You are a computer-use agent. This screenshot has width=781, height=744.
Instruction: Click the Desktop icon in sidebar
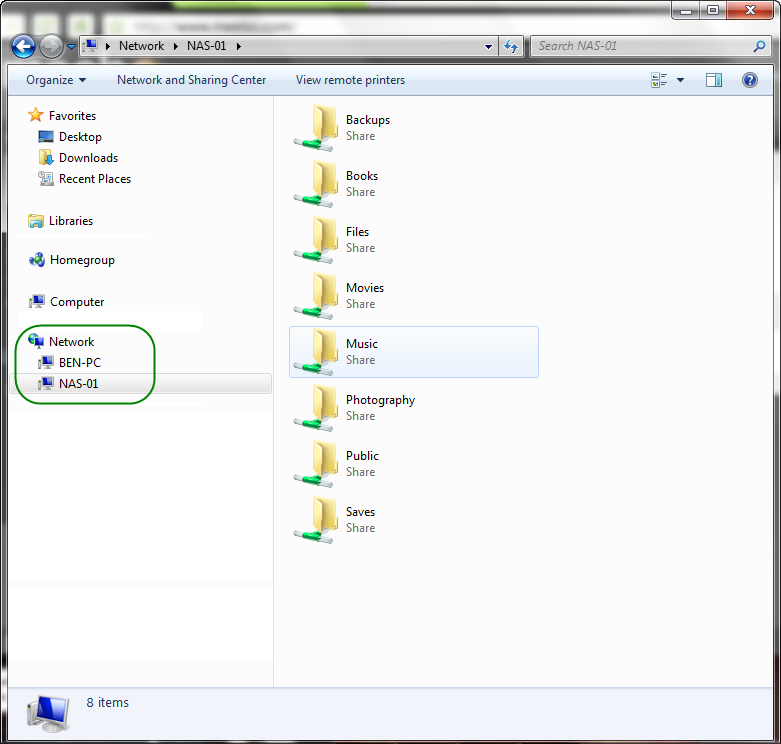tap(46, 136)
